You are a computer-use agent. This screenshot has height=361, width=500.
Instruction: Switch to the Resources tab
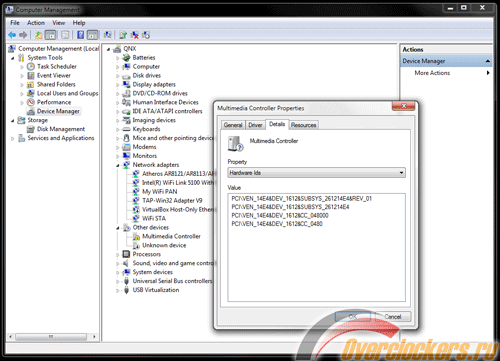coord(303,125)
